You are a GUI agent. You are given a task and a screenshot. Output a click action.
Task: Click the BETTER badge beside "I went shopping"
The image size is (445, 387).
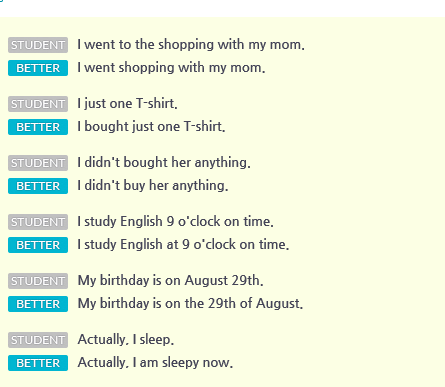[x=38, y=68]
